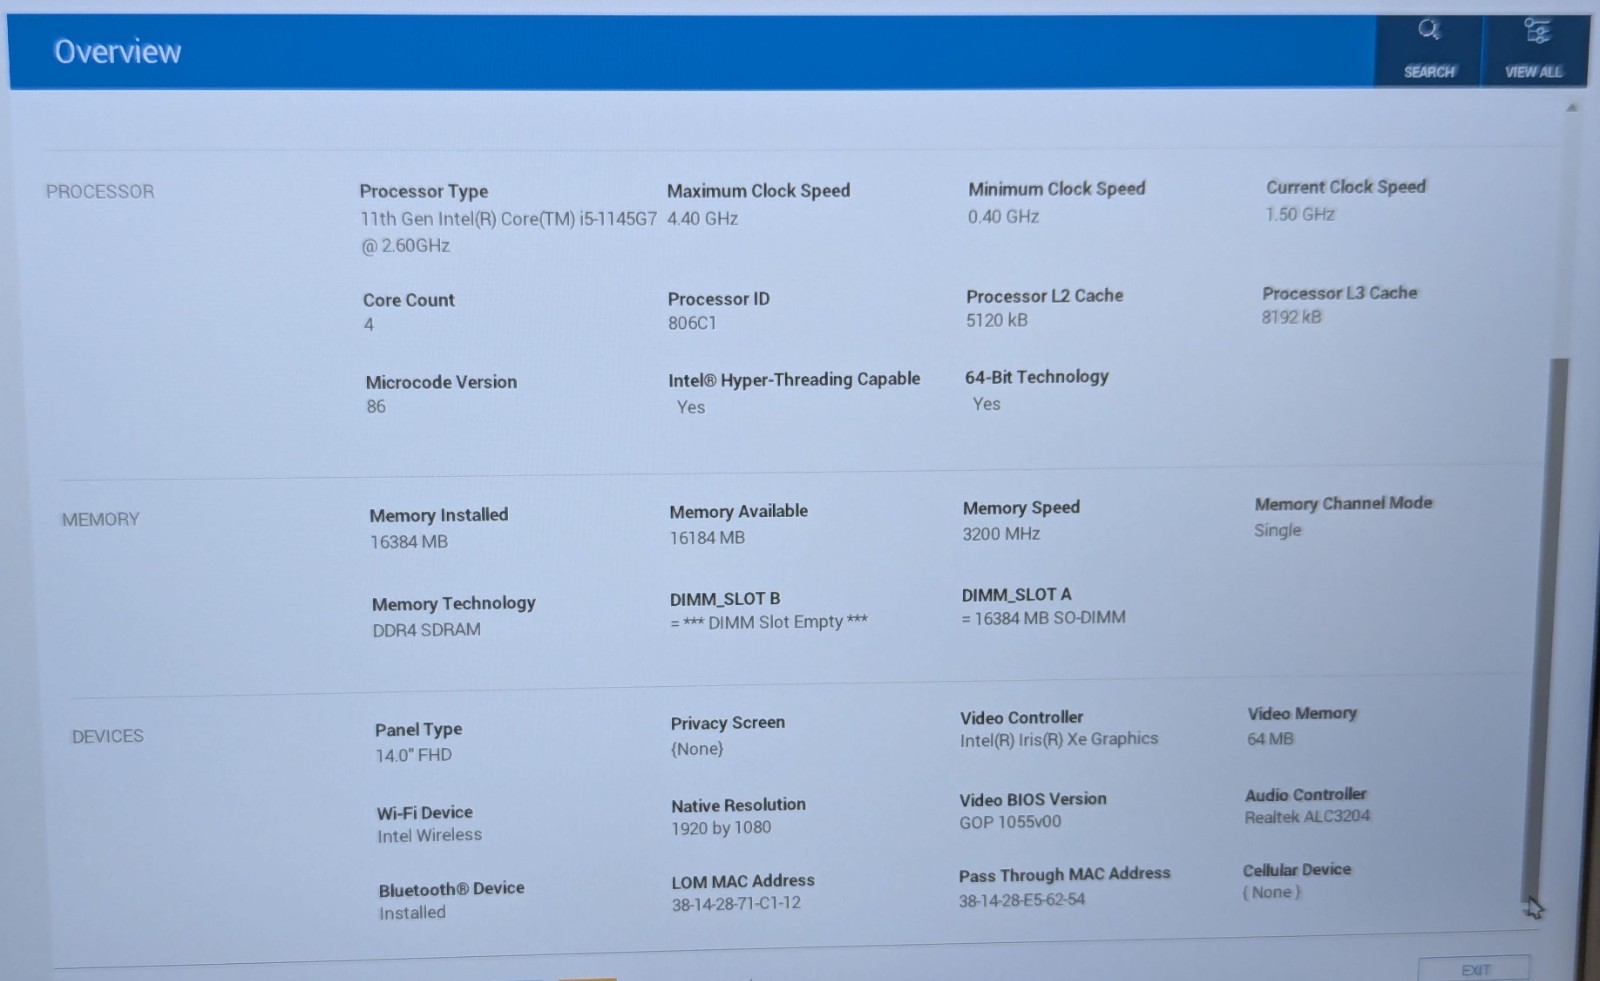
Task: Select the Overview page title
Action: point(117,52)
